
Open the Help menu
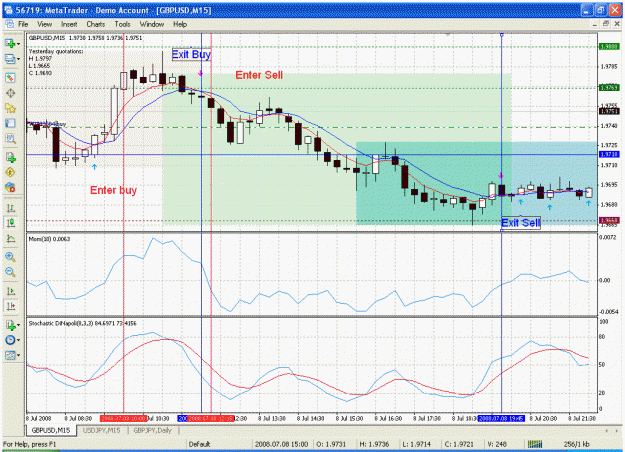coord(180,24)
